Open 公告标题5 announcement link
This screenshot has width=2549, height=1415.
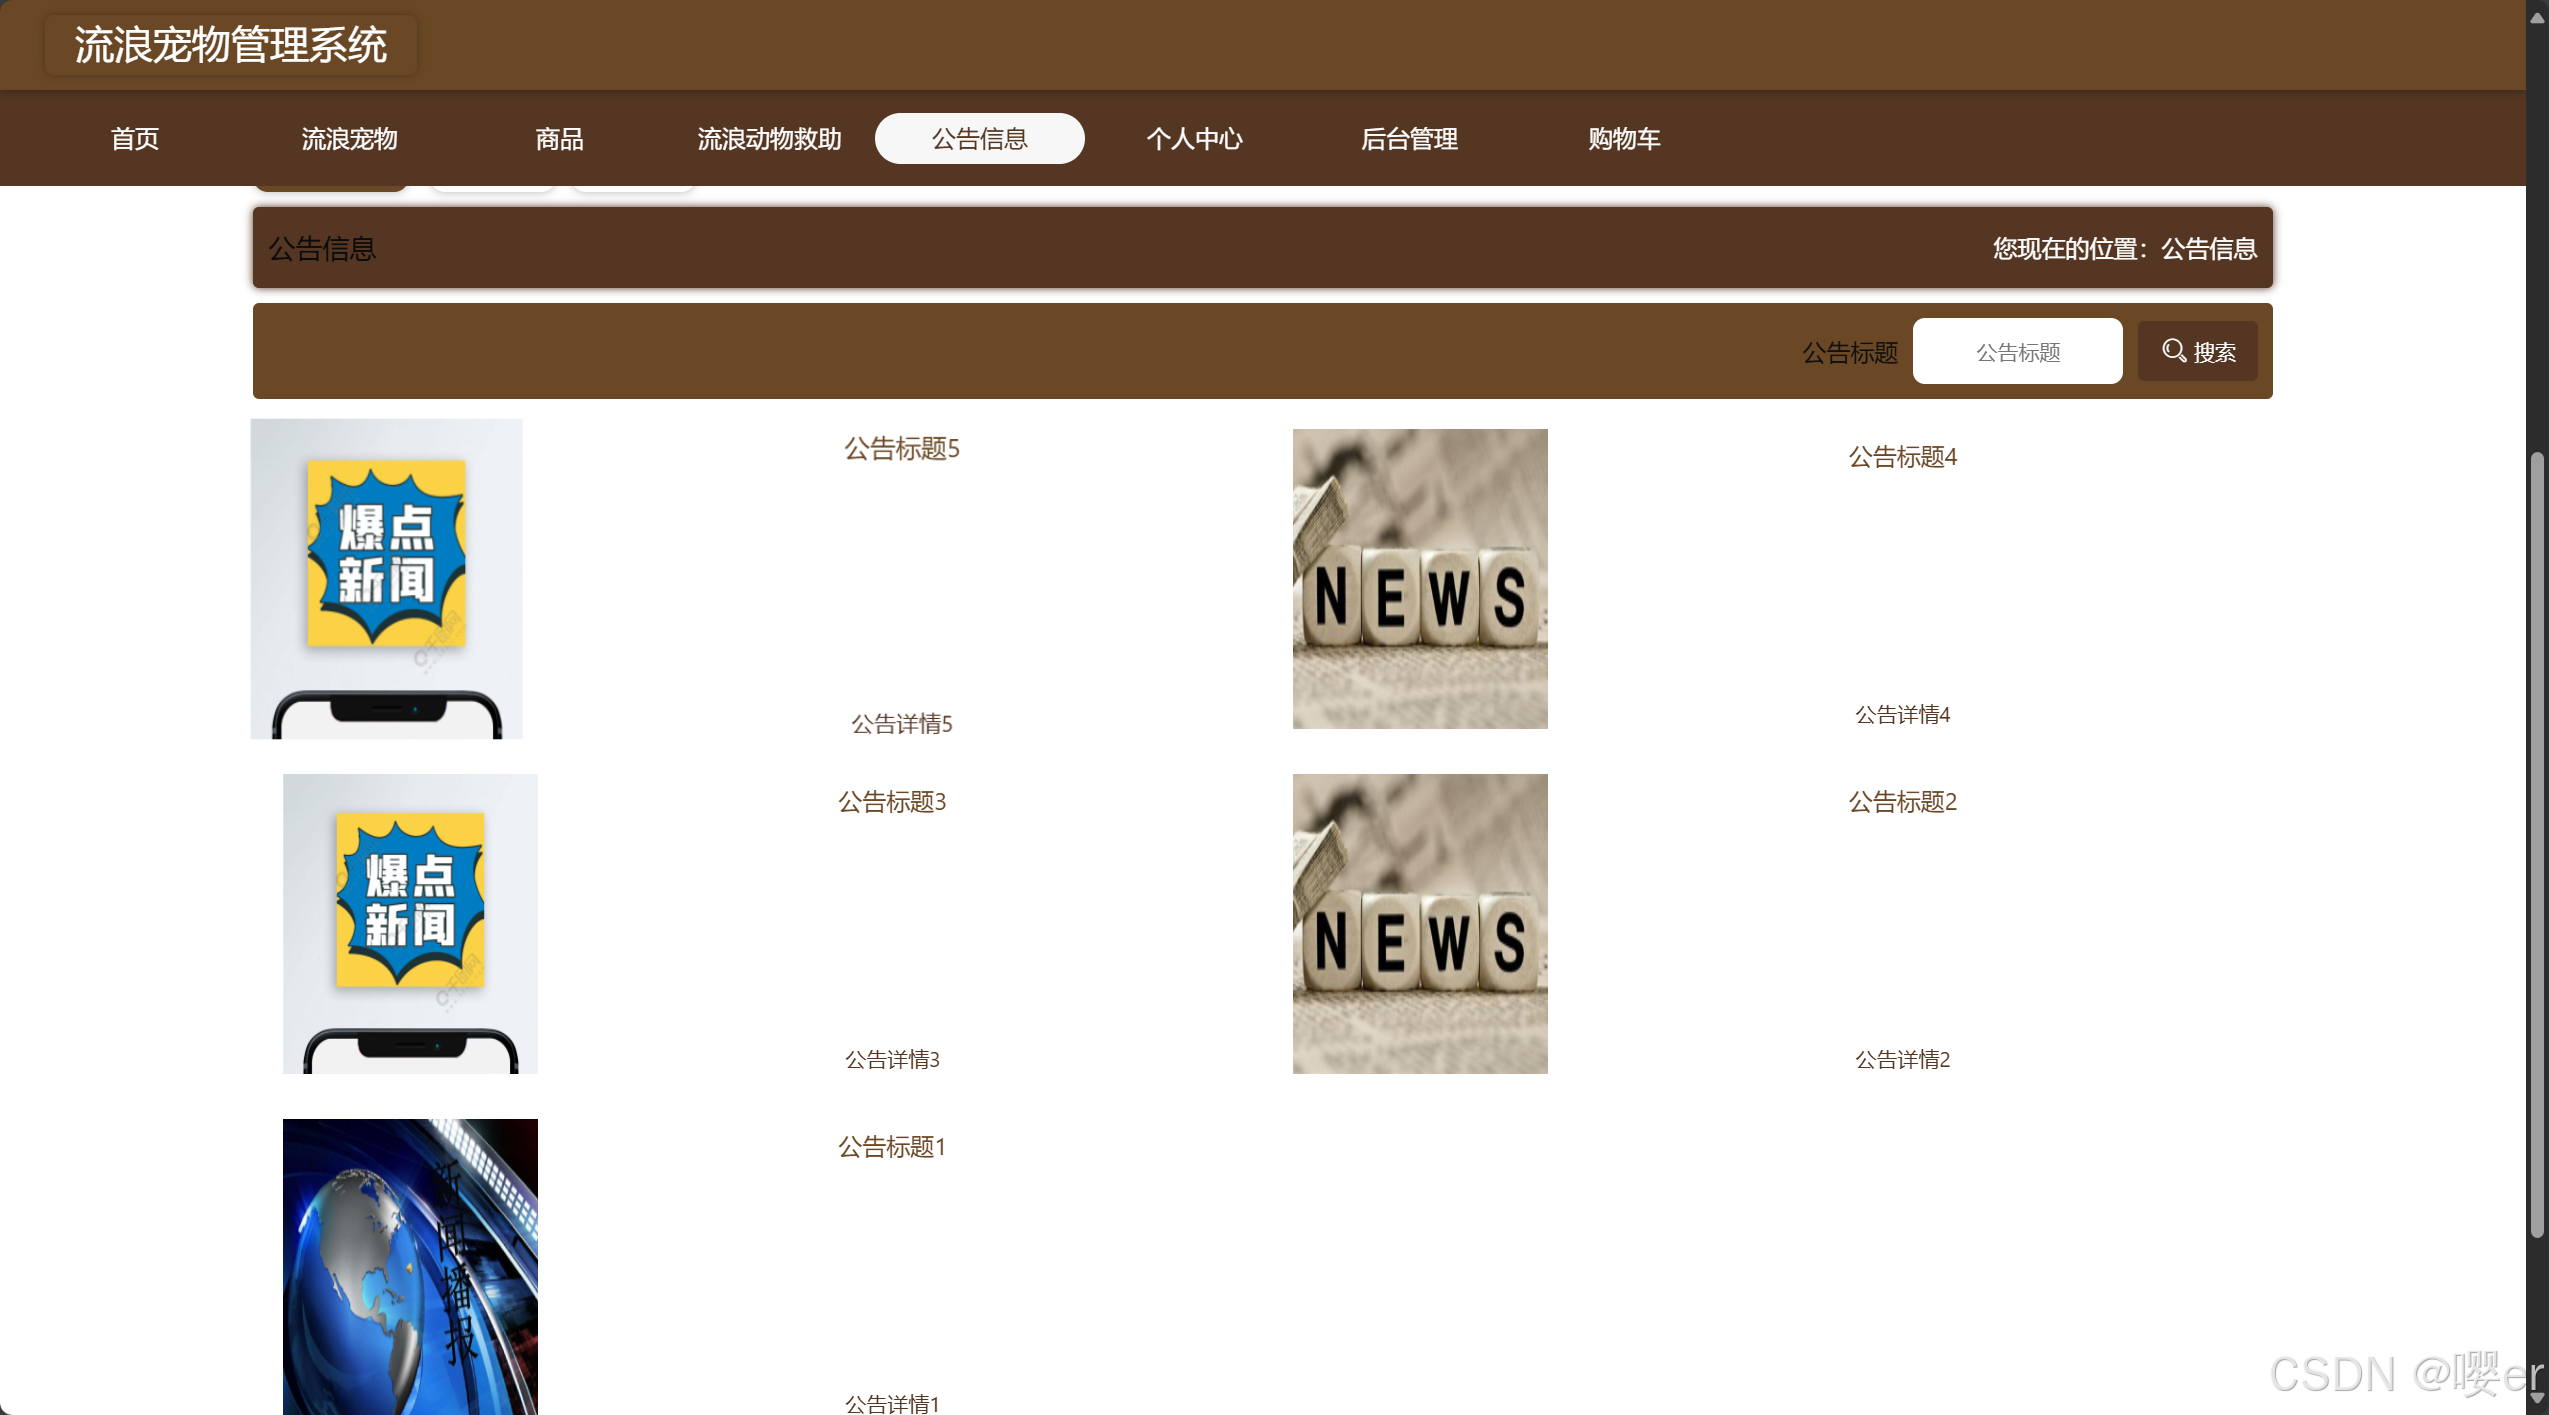coord(901,449)
